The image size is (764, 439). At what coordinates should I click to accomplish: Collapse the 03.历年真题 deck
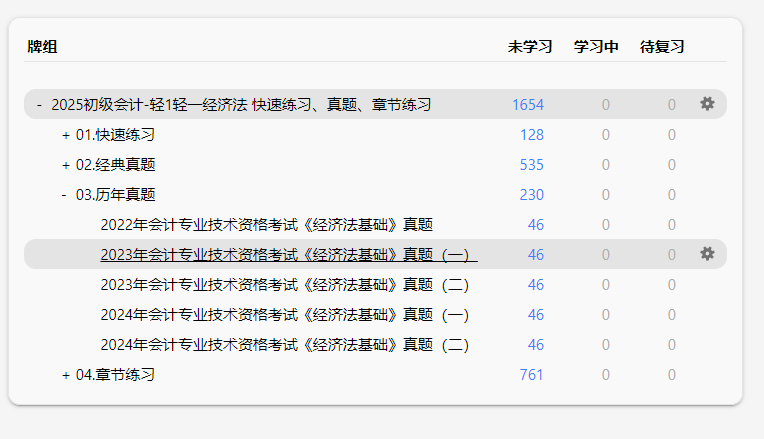click(x=64, y=195)
